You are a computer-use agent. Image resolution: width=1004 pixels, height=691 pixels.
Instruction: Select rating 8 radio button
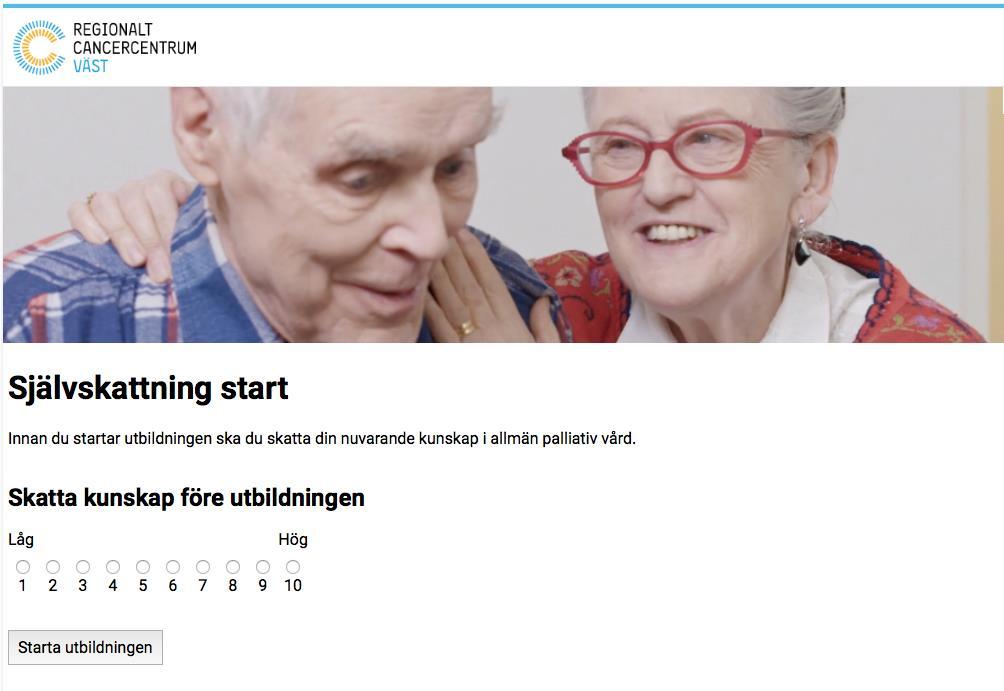pyautogui.click(x=233, y=567)
